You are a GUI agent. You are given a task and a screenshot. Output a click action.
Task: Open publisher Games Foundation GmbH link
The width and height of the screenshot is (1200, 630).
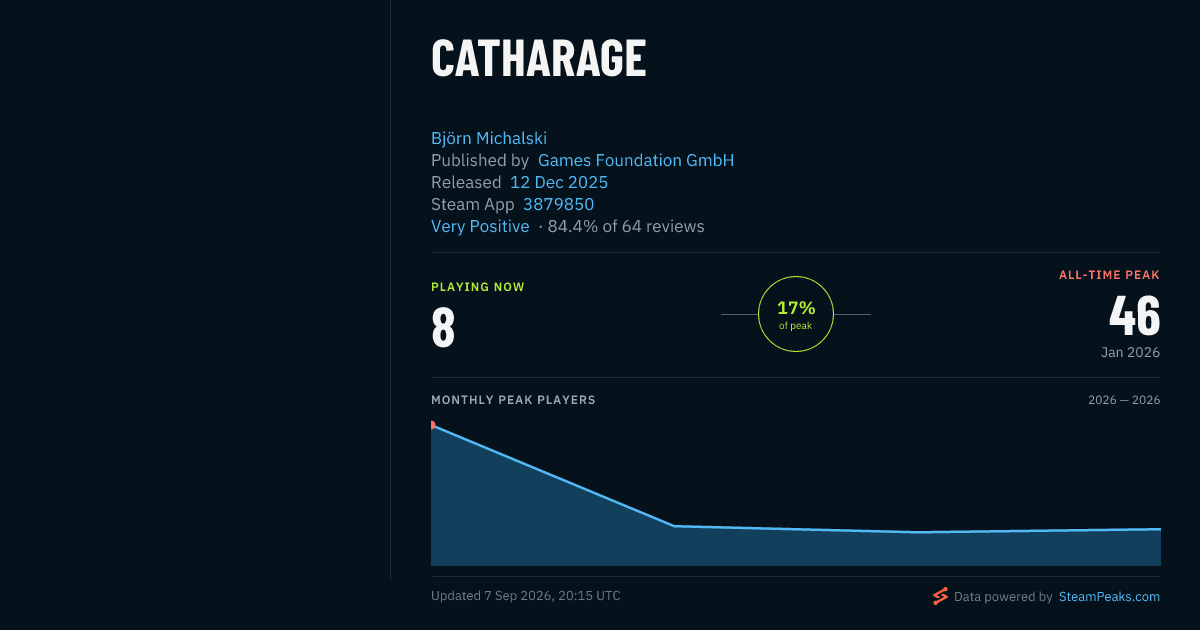tap(636, 161)
